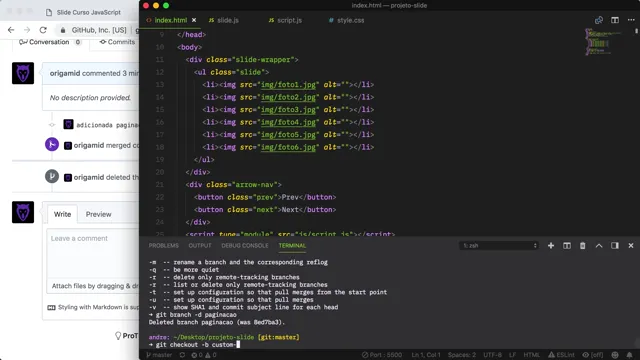The width and height of the screenshot is (640, 360).
Task: Click the gray deleted branch icon on timeline
Action: pos(52,176)
